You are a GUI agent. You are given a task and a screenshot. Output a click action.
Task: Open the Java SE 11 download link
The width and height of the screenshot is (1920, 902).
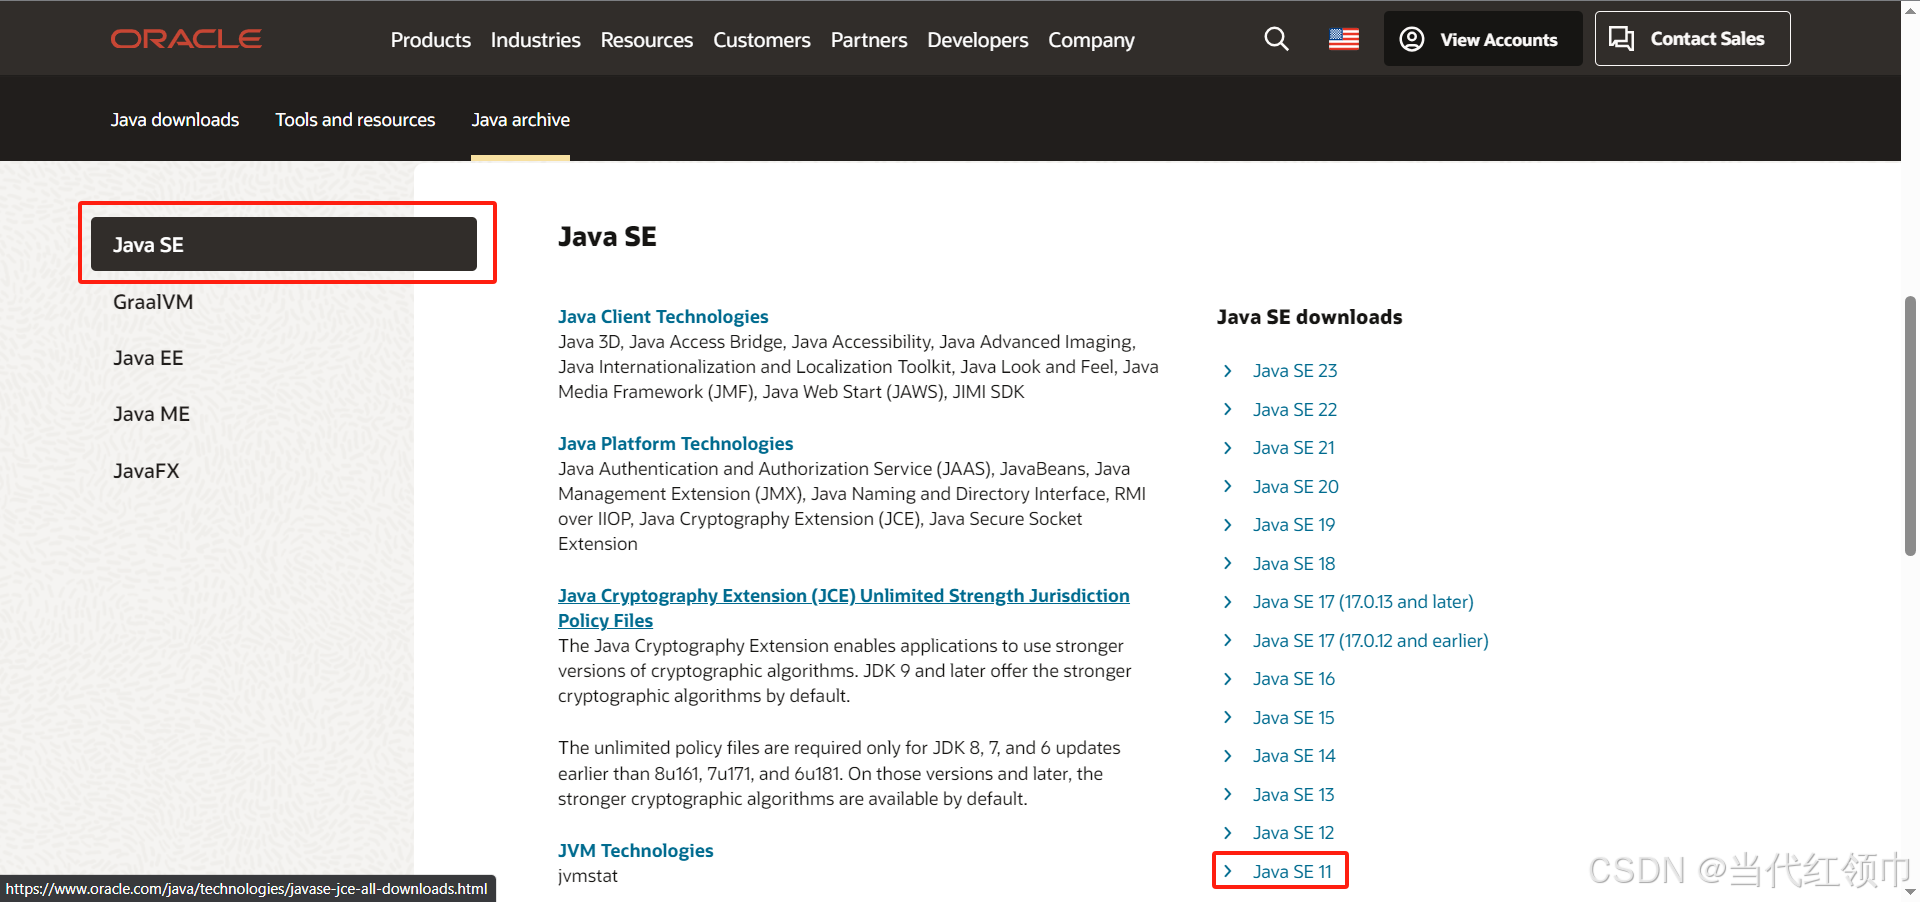coord(1292,872)
